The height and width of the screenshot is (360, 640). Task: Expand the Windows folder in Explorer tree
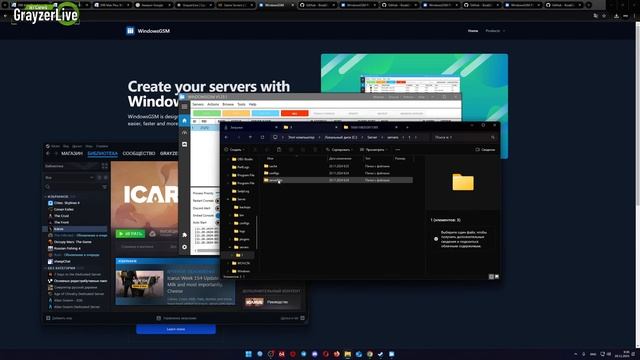click(228, 271)
